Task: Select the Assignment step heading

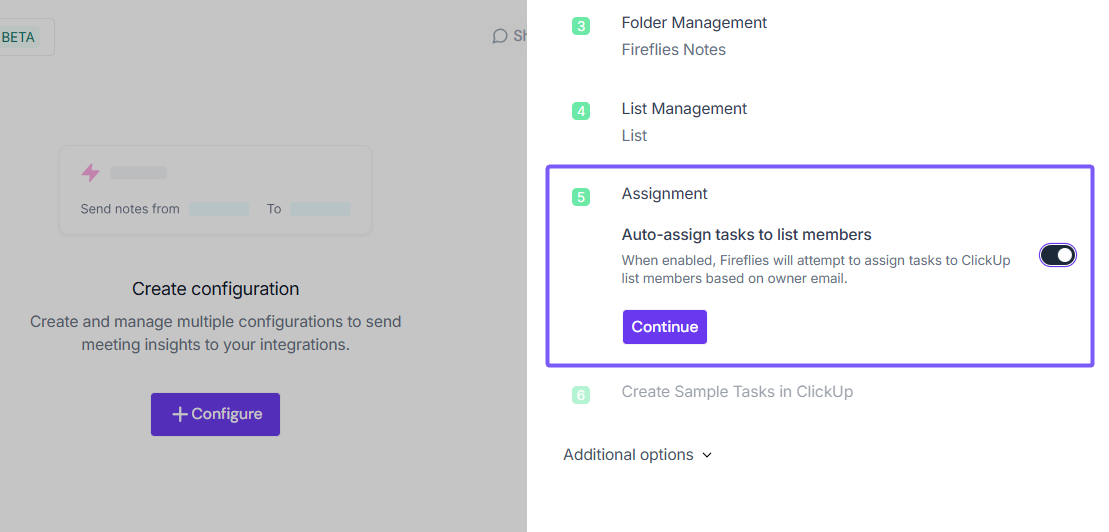Action: coord(664,194)
